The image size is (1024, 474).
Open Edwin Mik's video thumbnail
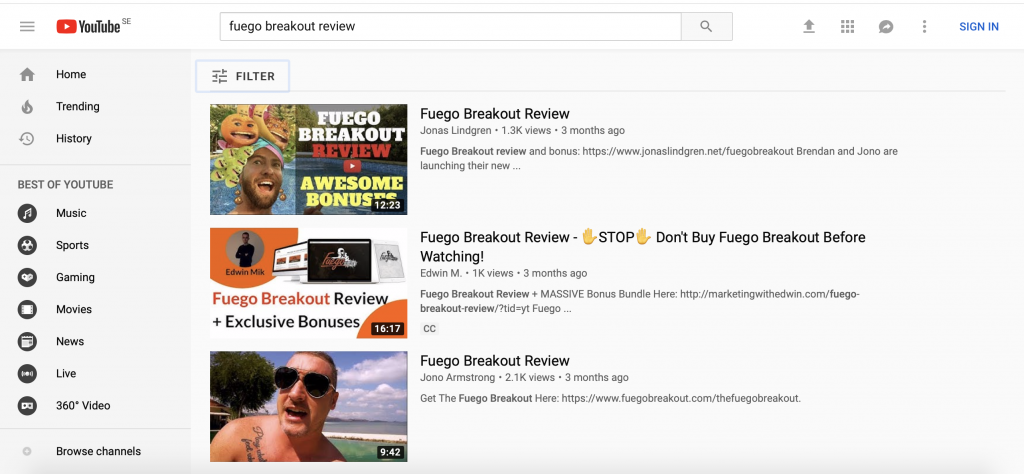tap(308, 283)
